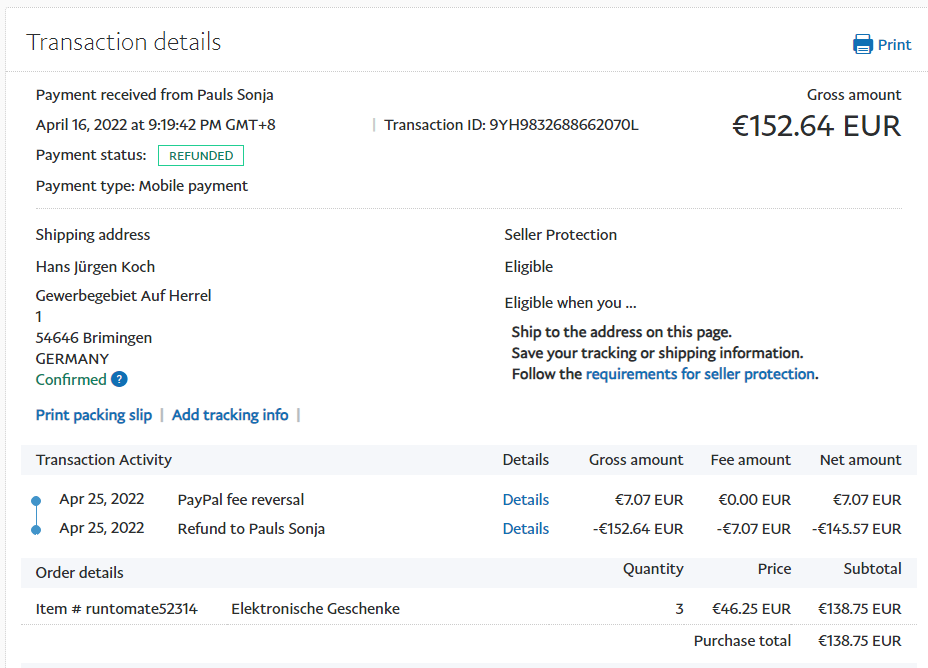Open requirements for seller protection link

tap(700, 374)
